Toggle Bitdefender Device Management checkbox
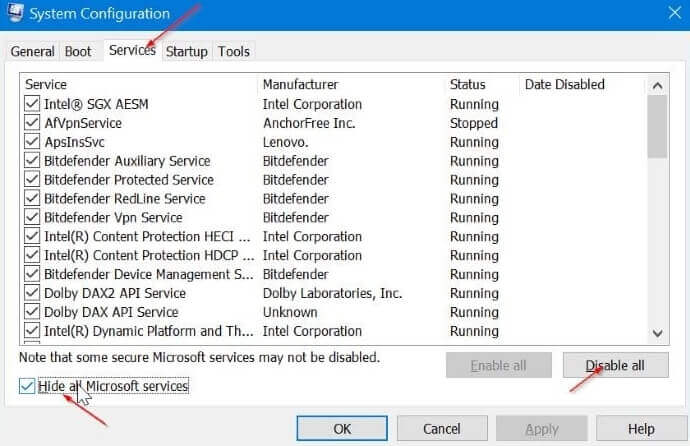Viewport: 690px width, 446px height. coord(32,274)
